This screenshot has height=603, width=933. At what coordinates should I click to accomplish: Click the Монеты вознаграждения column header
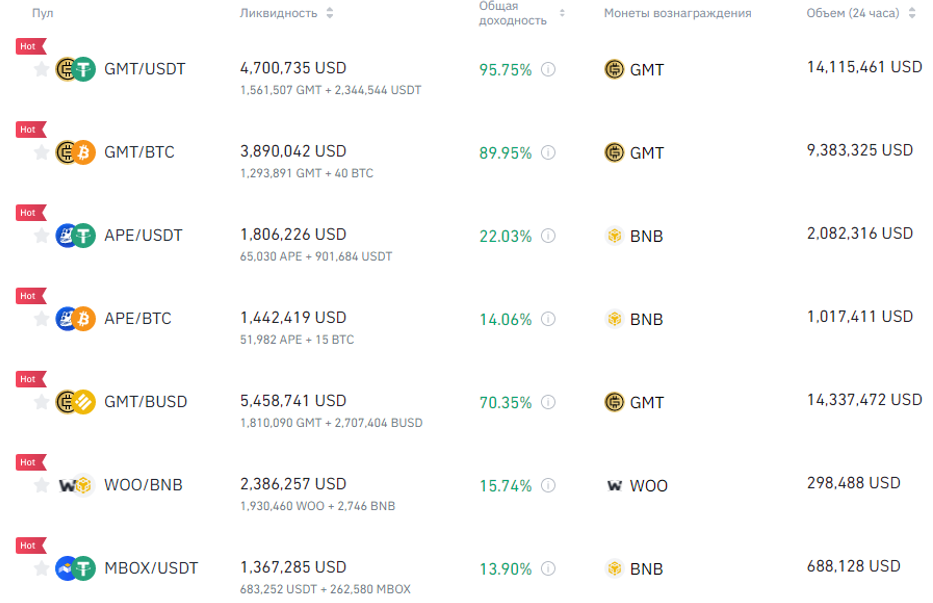677,13
